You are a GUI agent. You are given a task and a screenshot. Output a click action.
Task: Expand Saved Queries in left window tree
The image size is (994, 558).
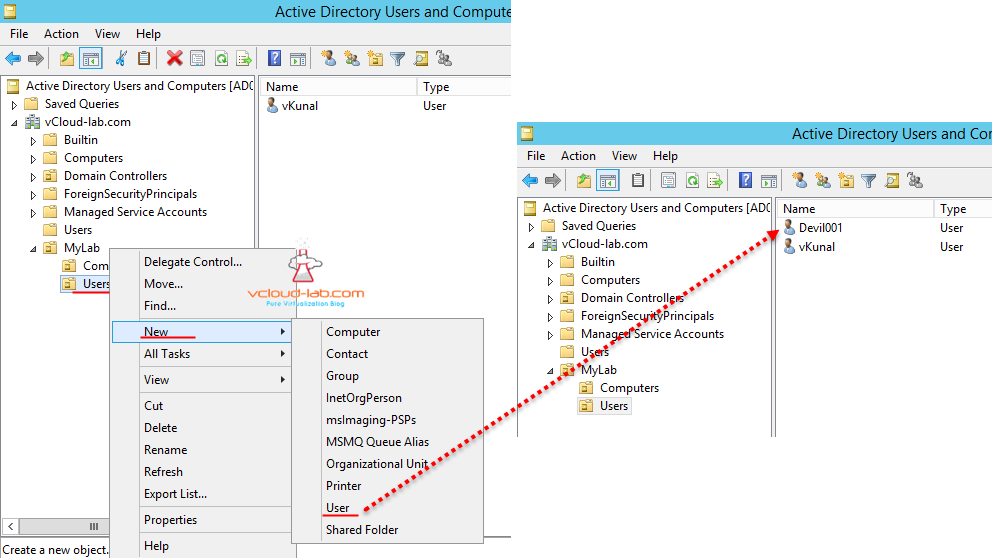pos(14,105)
